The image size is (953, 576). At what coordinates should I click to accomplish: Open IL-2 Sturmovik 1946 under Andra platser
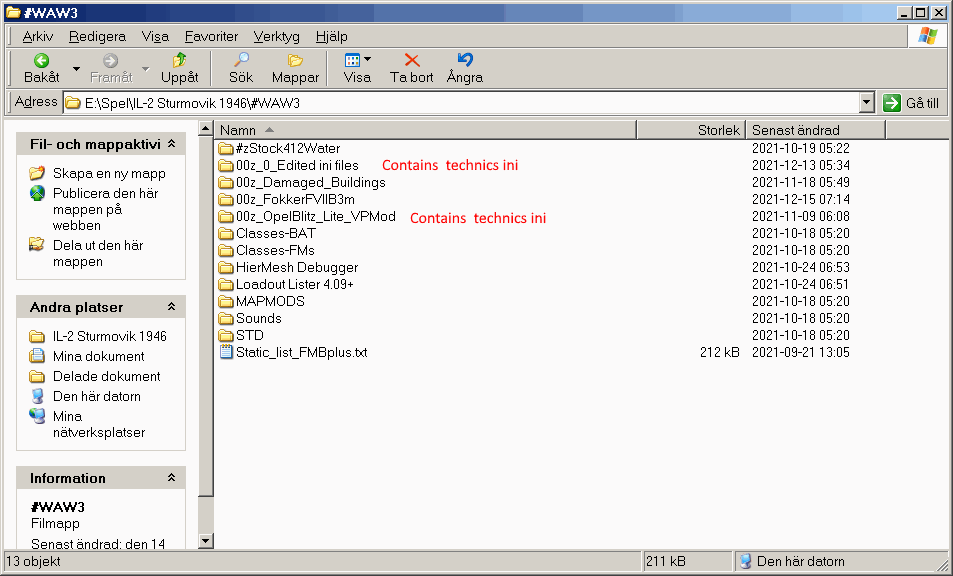[x=109, y=336]
